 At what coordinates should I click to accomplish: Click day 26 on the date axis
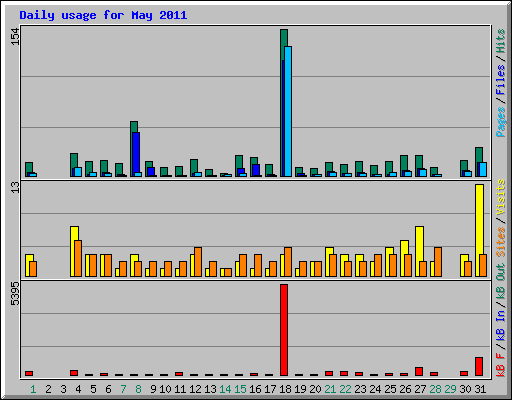tap(405, 389)
